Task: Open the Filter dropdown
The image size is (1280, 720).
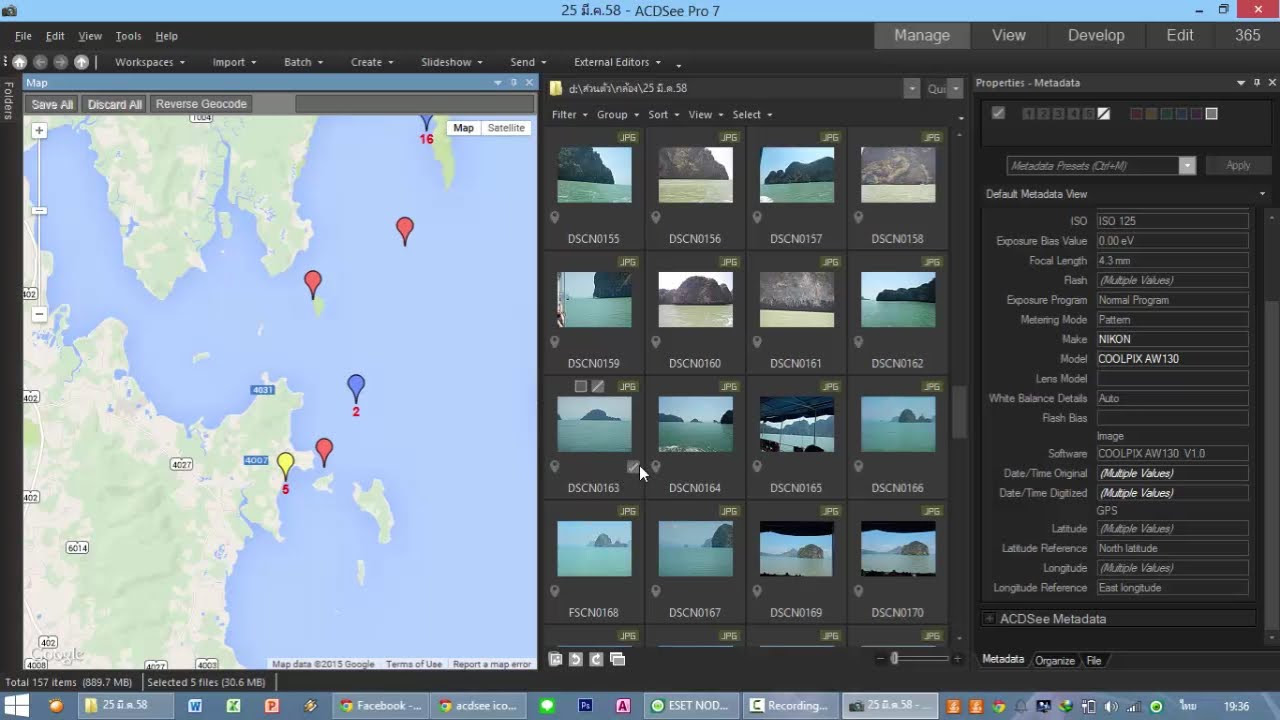Action: [x=570, y=114]
